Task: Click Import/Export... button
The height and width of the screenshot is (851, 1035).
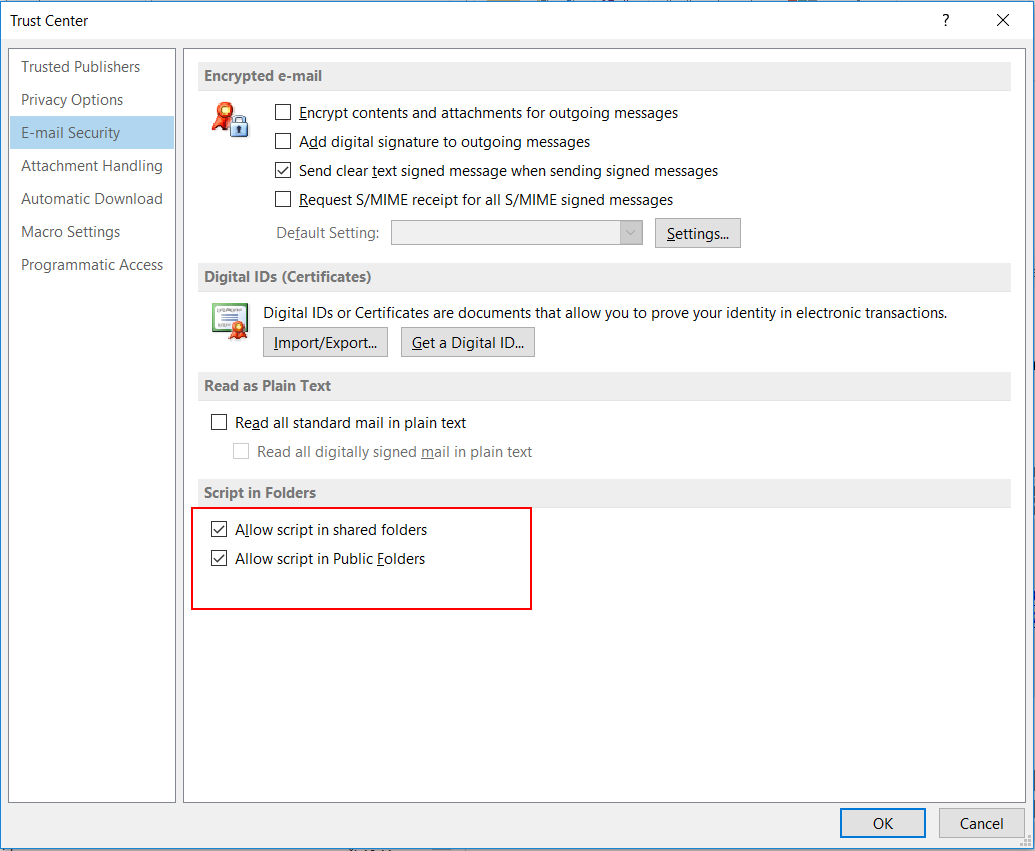Action: [x=325, y=343]
